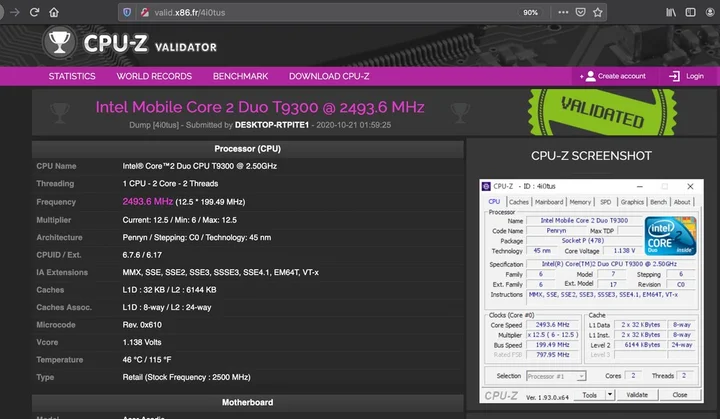The width and height of the screenshot is (720, 419).
Task: Click the VALIDATED green stamp
Action: (x=602, y=113)
